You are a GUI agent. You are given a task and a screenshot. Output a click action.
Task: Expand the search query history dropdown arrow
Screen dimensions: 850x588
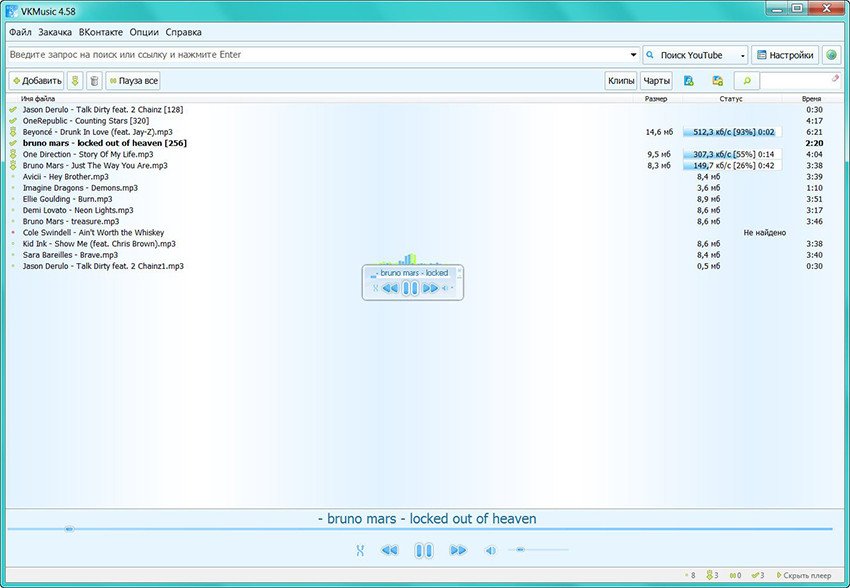pyautogui.click(x=633, y=55)
